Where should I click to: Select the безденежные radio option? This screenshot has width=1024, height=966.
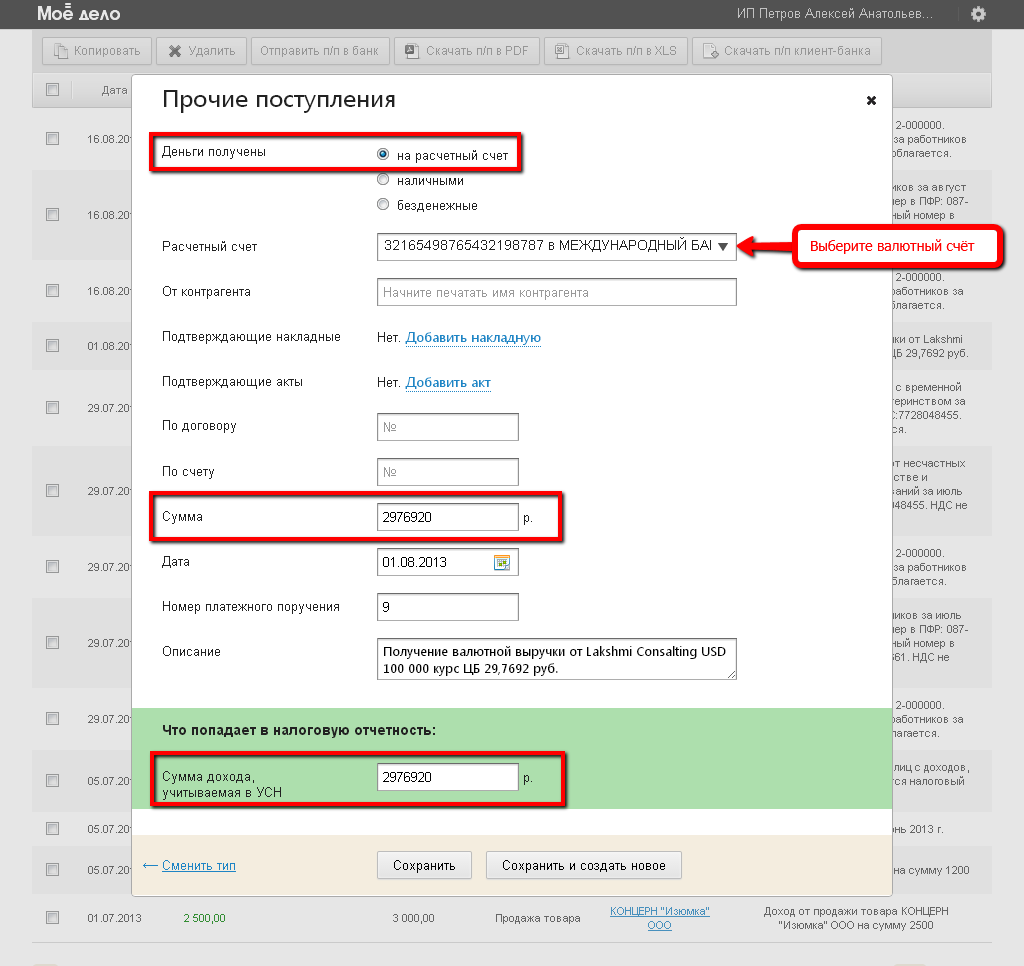383,205
